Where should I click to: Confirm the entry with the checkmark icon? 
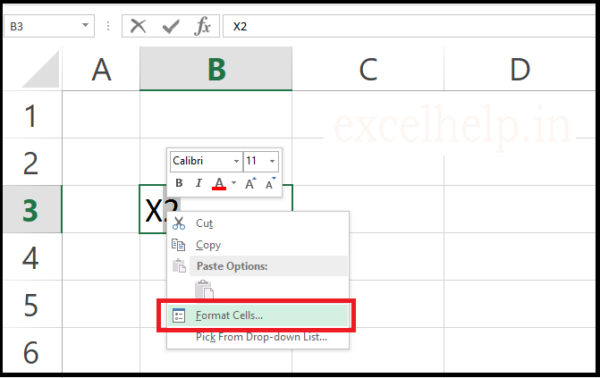pos(170,26)
